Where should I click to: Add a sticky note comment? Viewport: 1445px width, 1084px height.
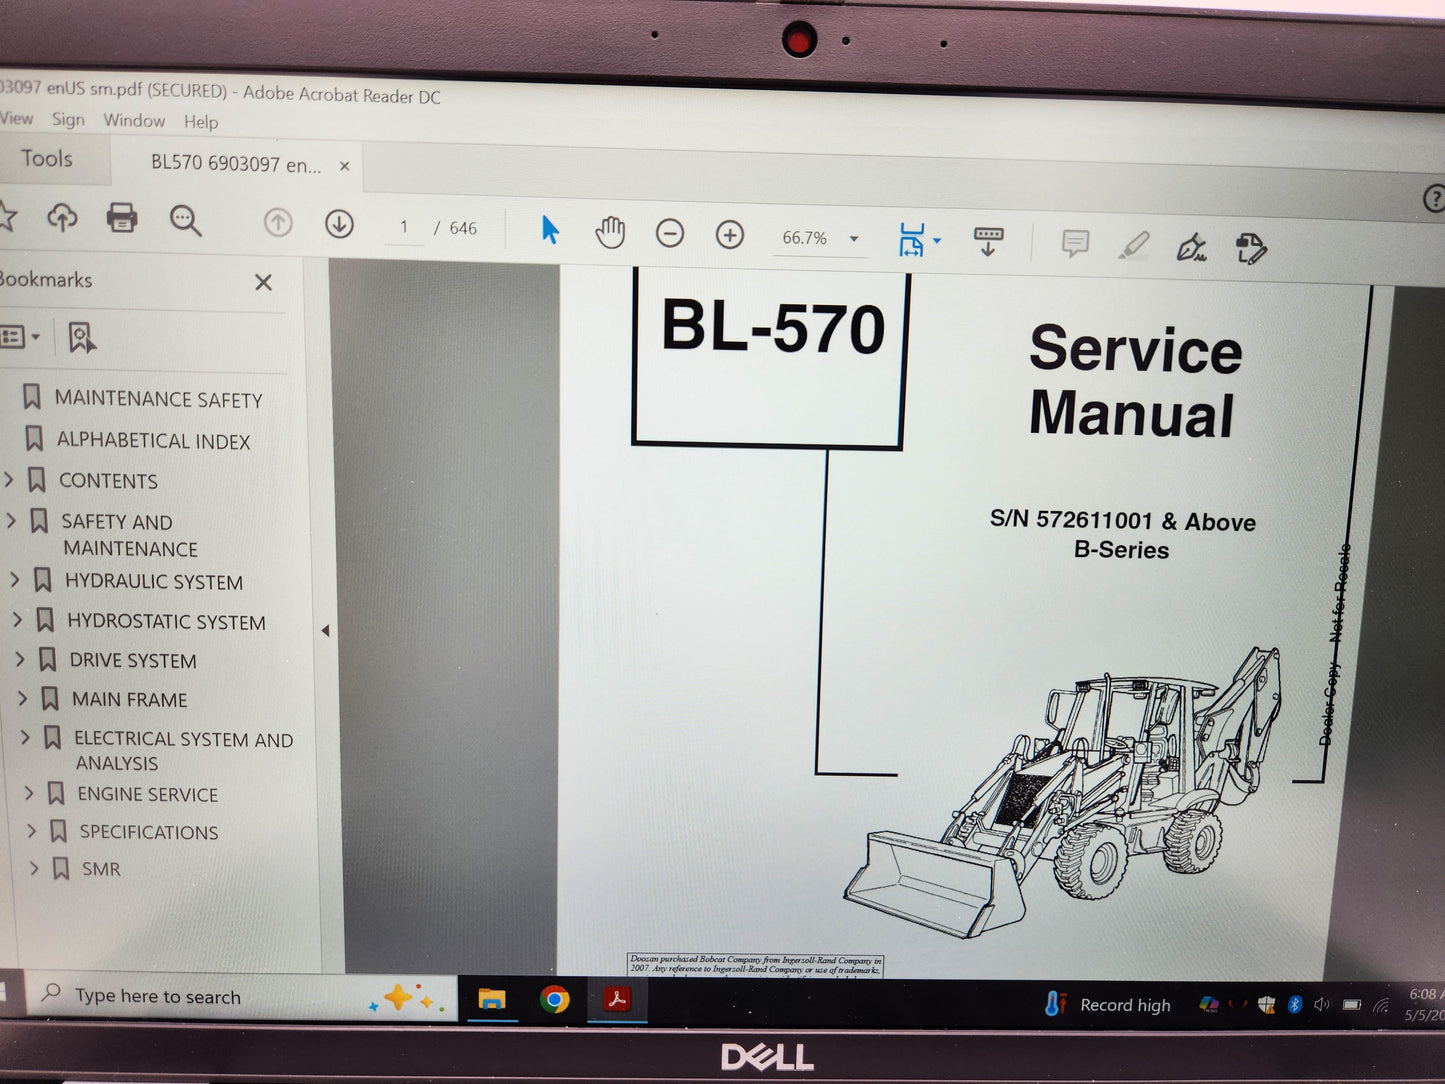[1075, 243]
